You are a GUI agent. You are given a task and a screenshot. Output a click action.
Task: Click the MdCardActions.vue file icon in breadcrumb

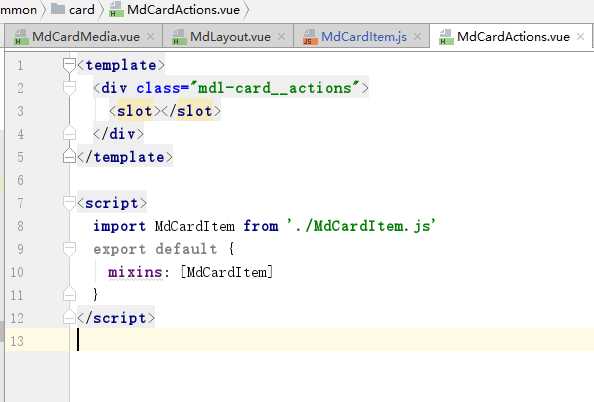pos(116,9)
